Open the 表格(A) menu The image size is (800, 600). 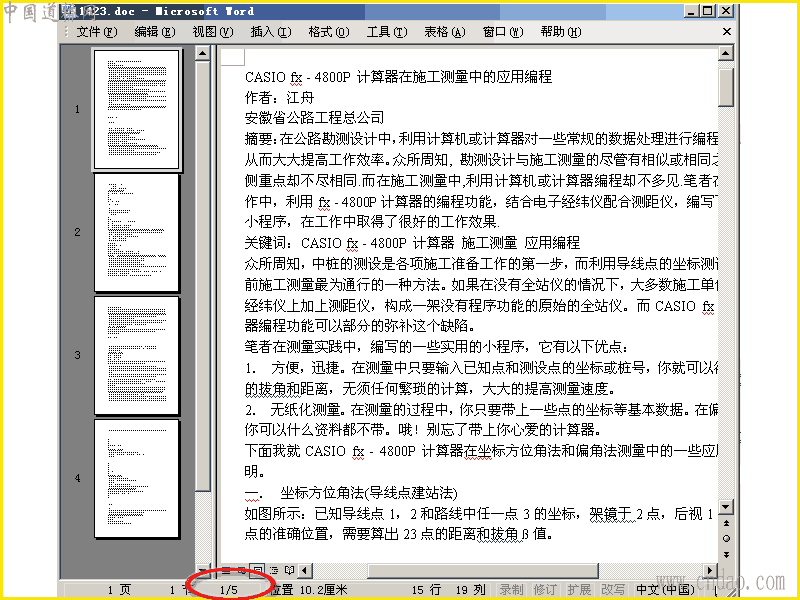444,32
